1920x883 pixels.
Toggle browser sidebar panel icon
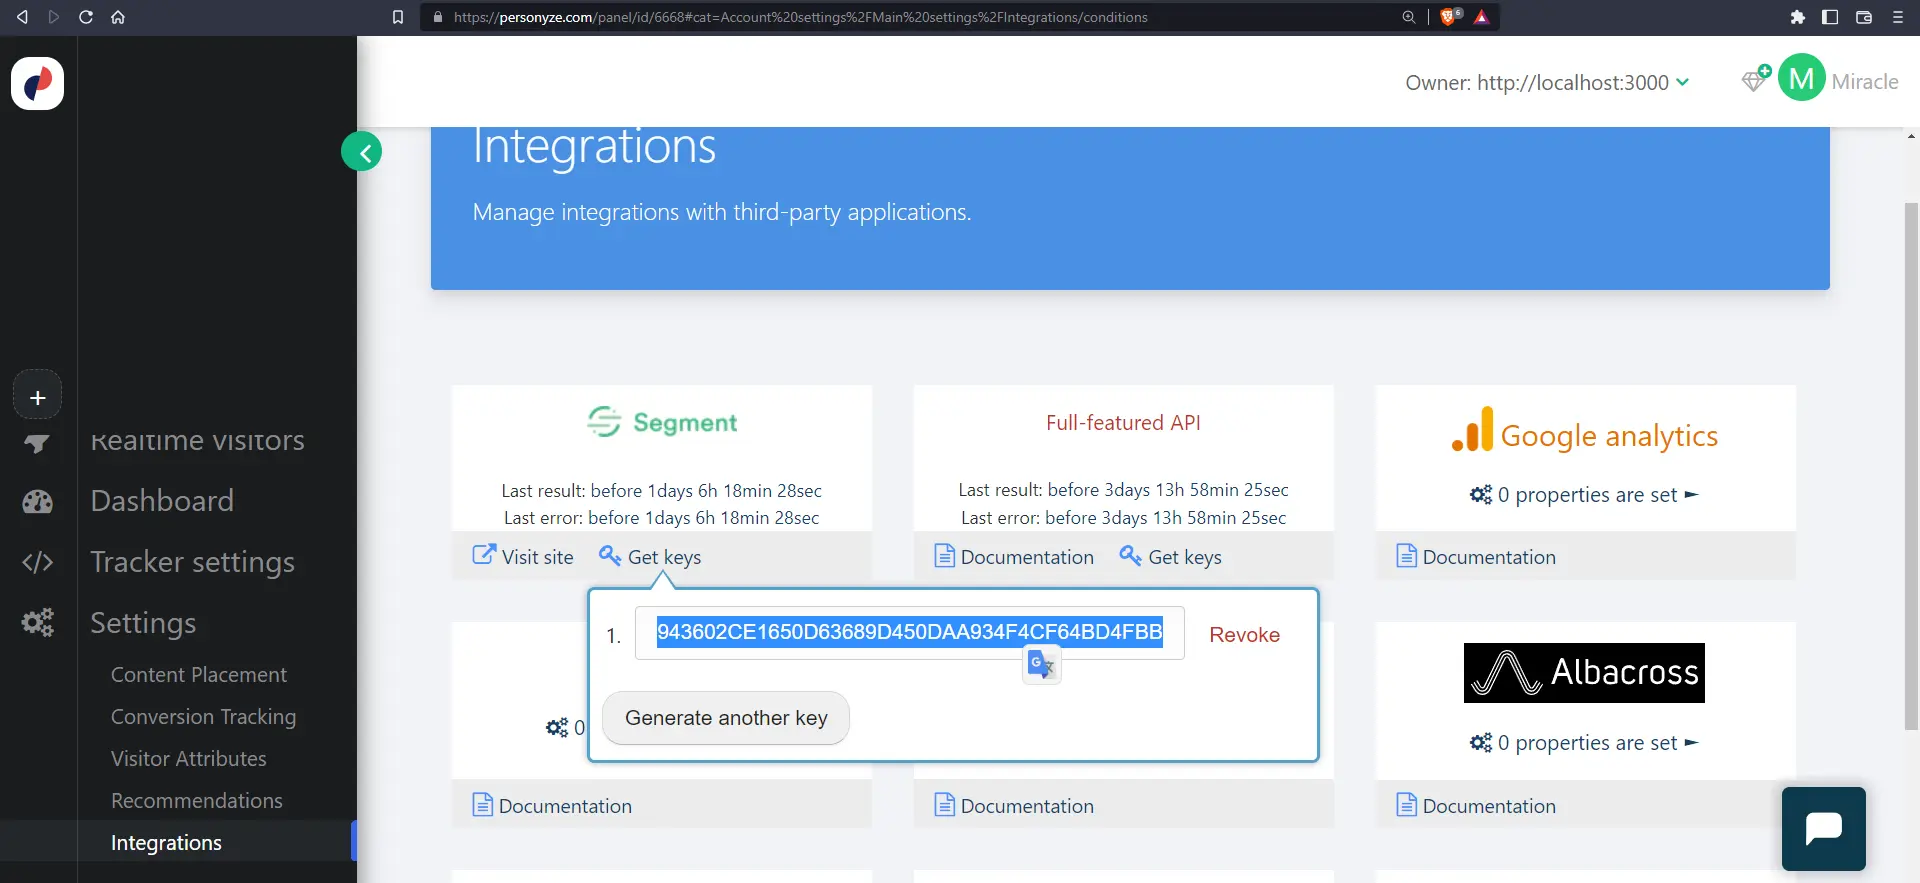[1830, 17]
